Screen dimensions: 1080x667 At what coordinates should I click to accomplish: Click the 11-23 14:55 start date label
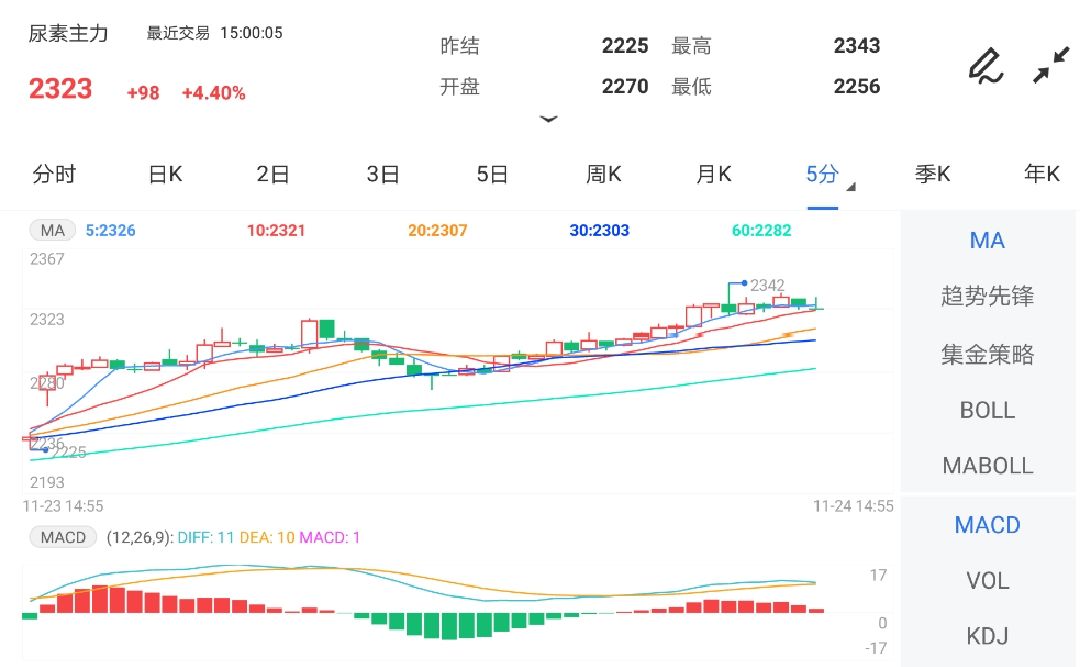tap(63, 506)
